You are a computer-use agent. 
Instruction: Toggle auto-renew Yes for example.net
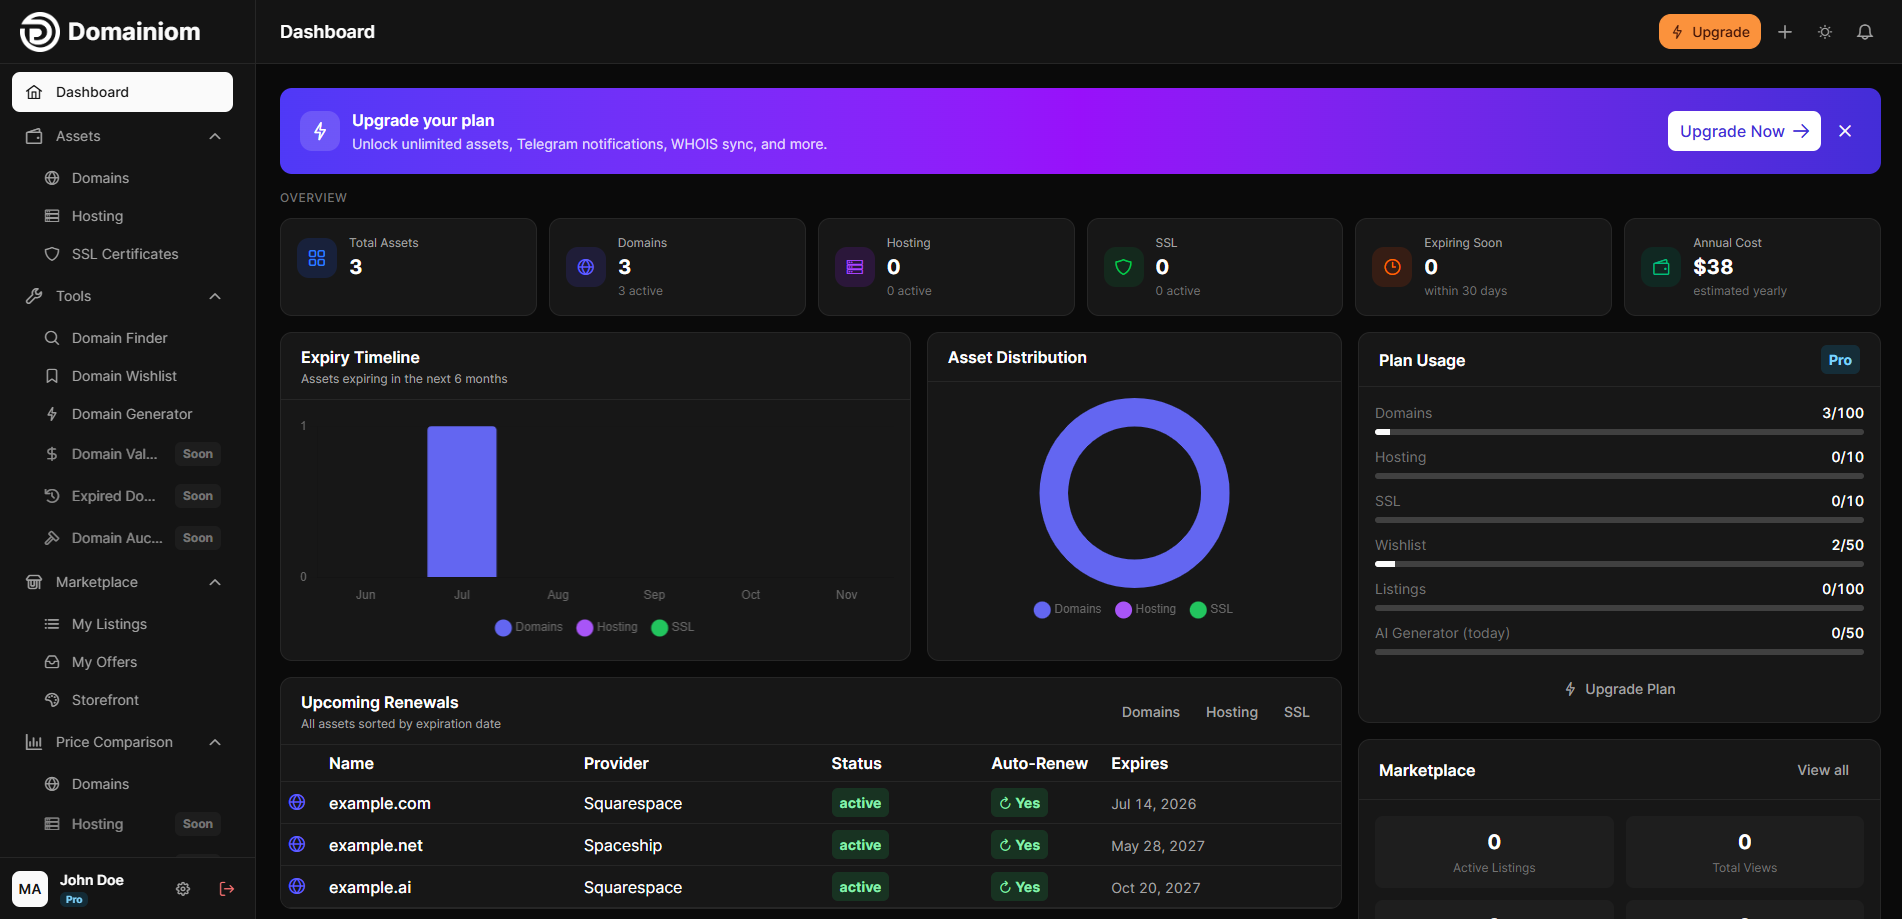(1019, 845)
